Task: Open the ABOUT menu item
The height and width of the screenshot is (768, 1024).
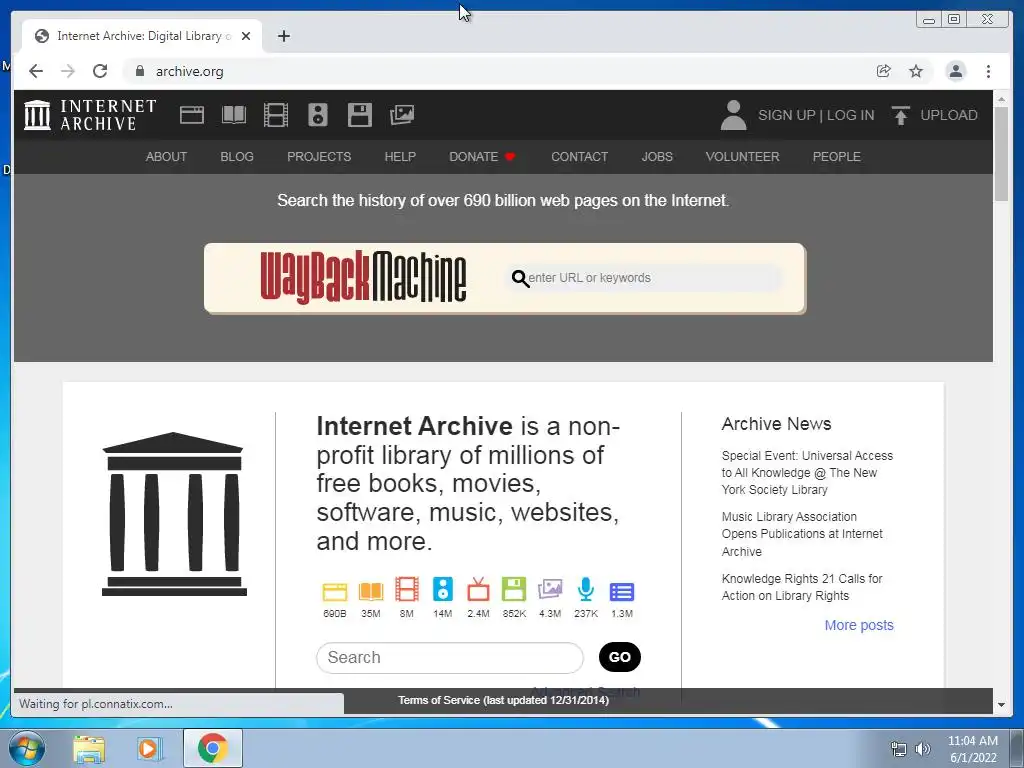Action: (x=166, y=157)
